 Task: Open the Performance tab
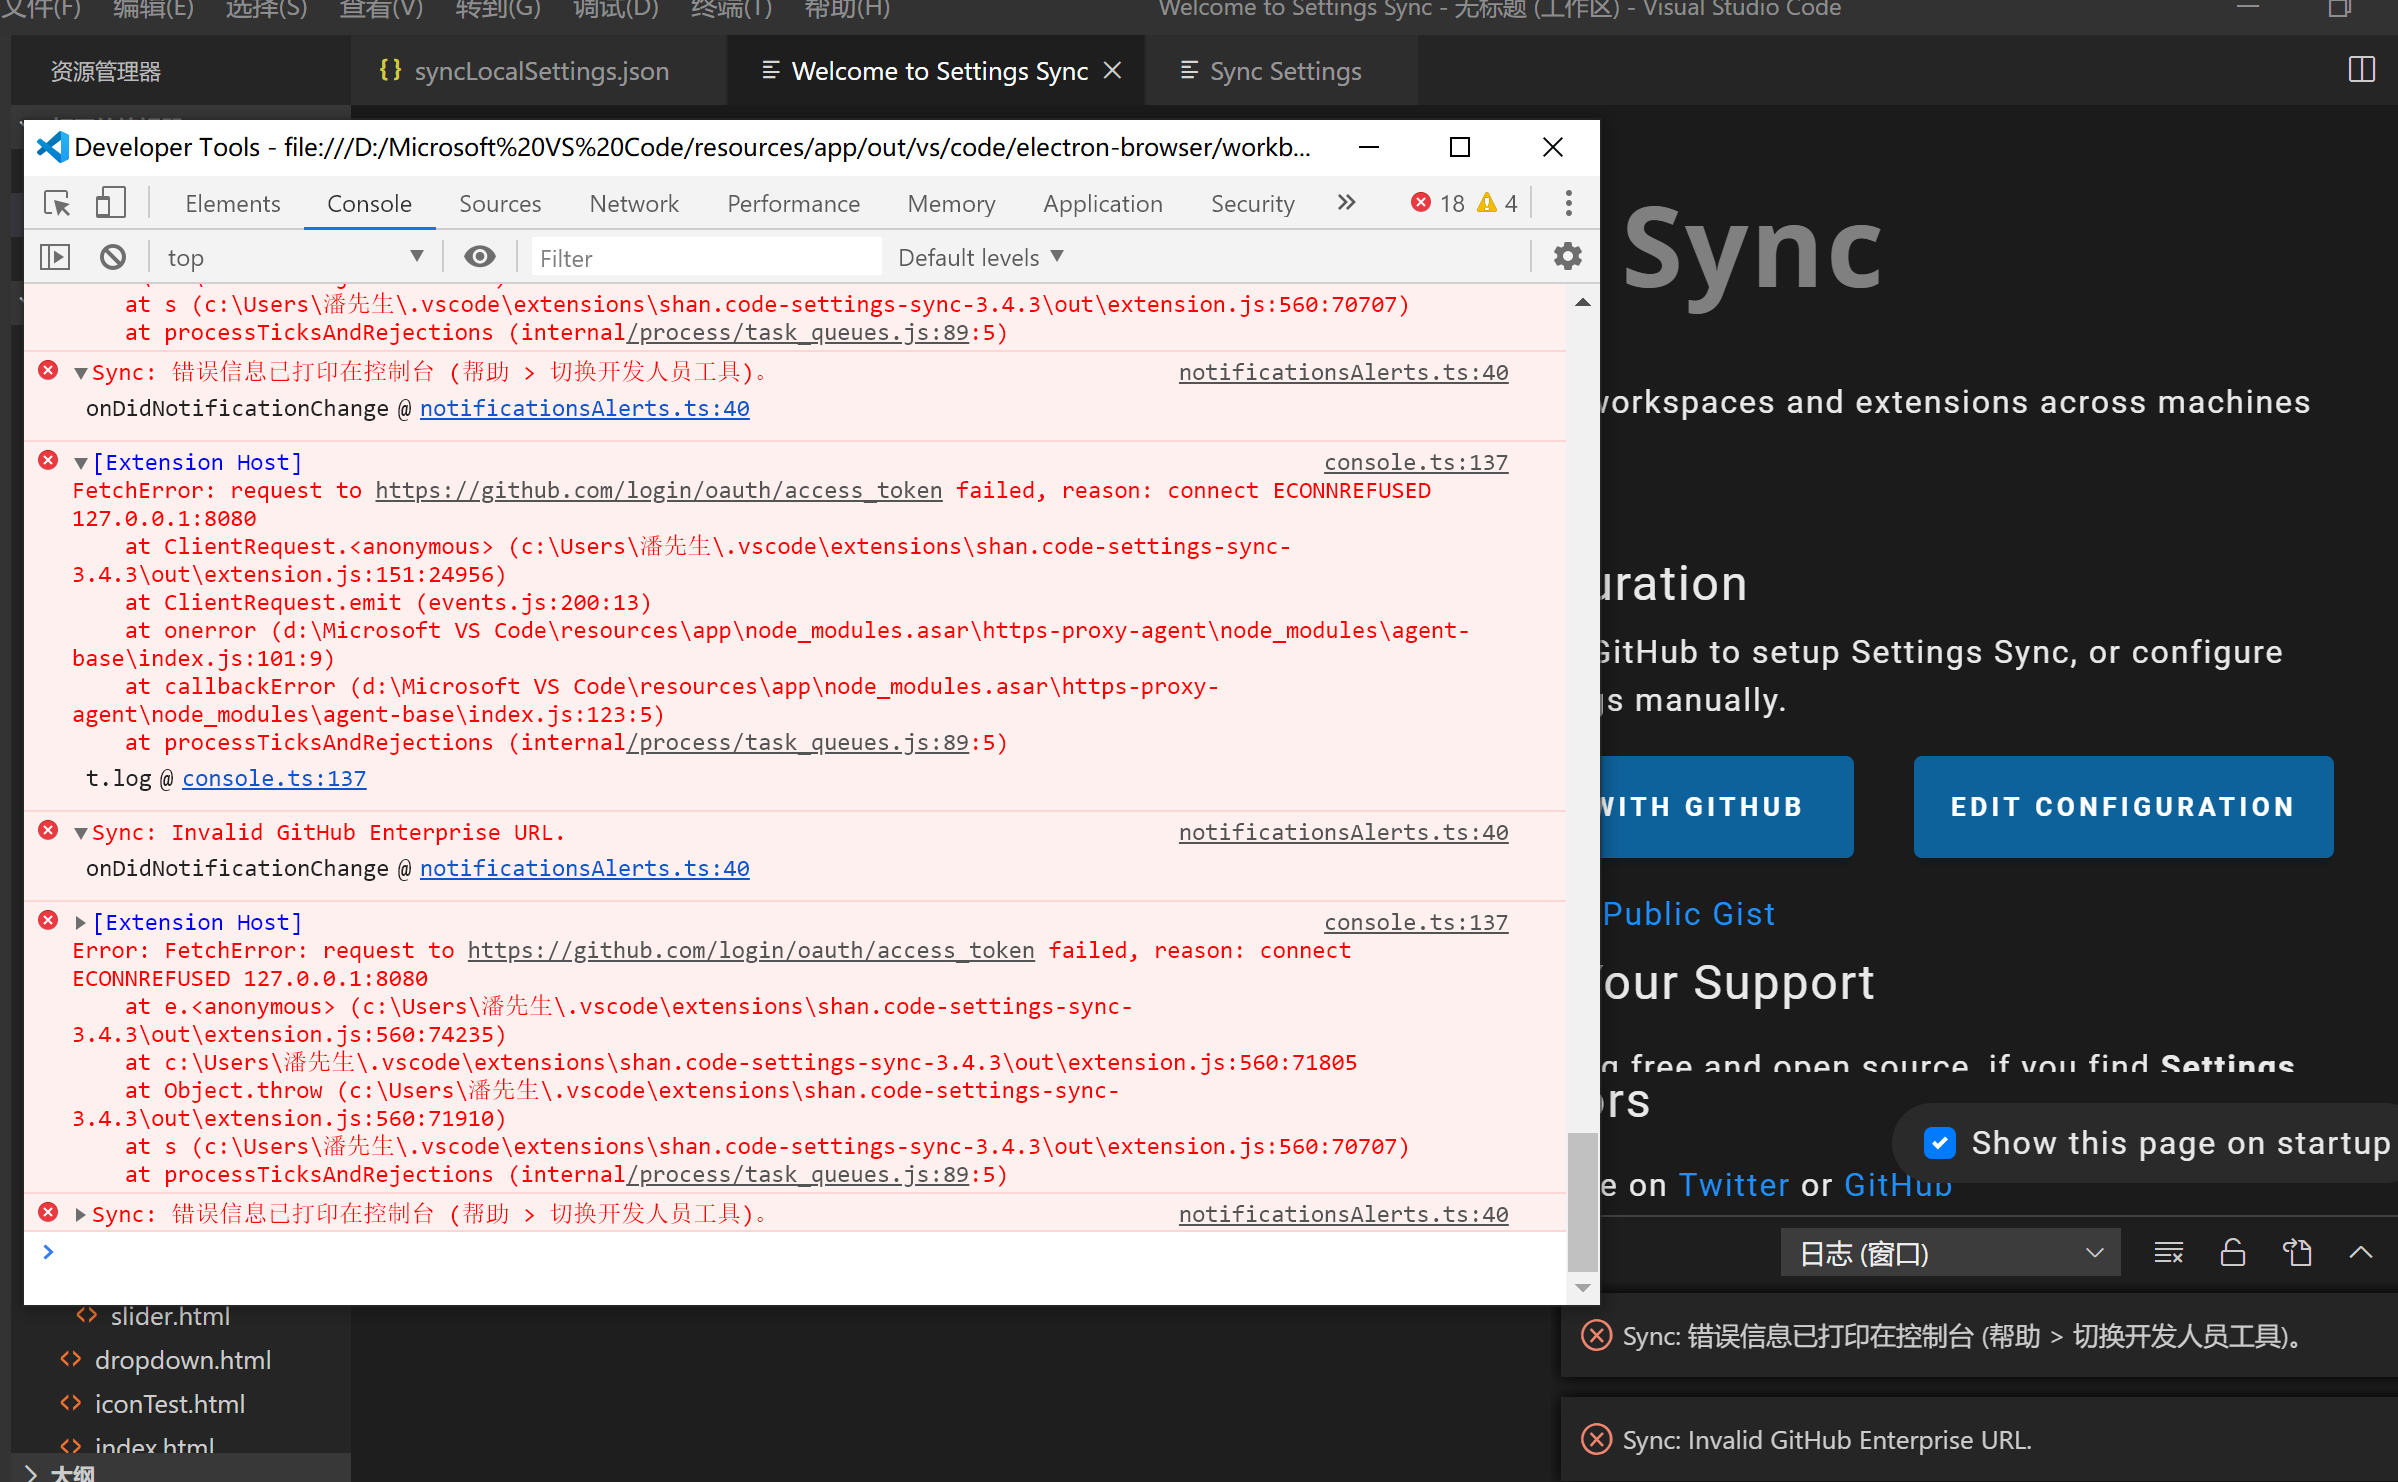pyautogui.click(x=793, y=203)
